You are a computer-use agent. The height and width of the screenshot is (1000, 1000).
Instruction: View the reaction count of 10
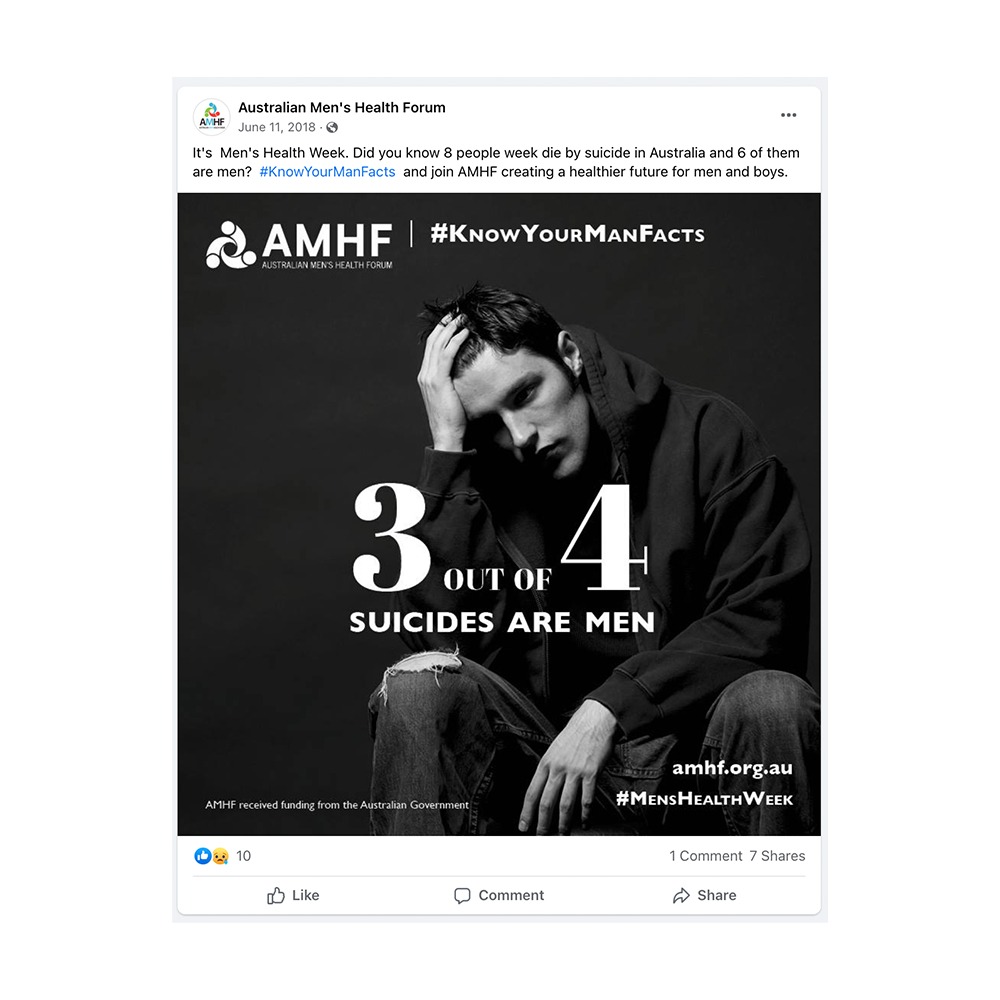coord(243,856)
